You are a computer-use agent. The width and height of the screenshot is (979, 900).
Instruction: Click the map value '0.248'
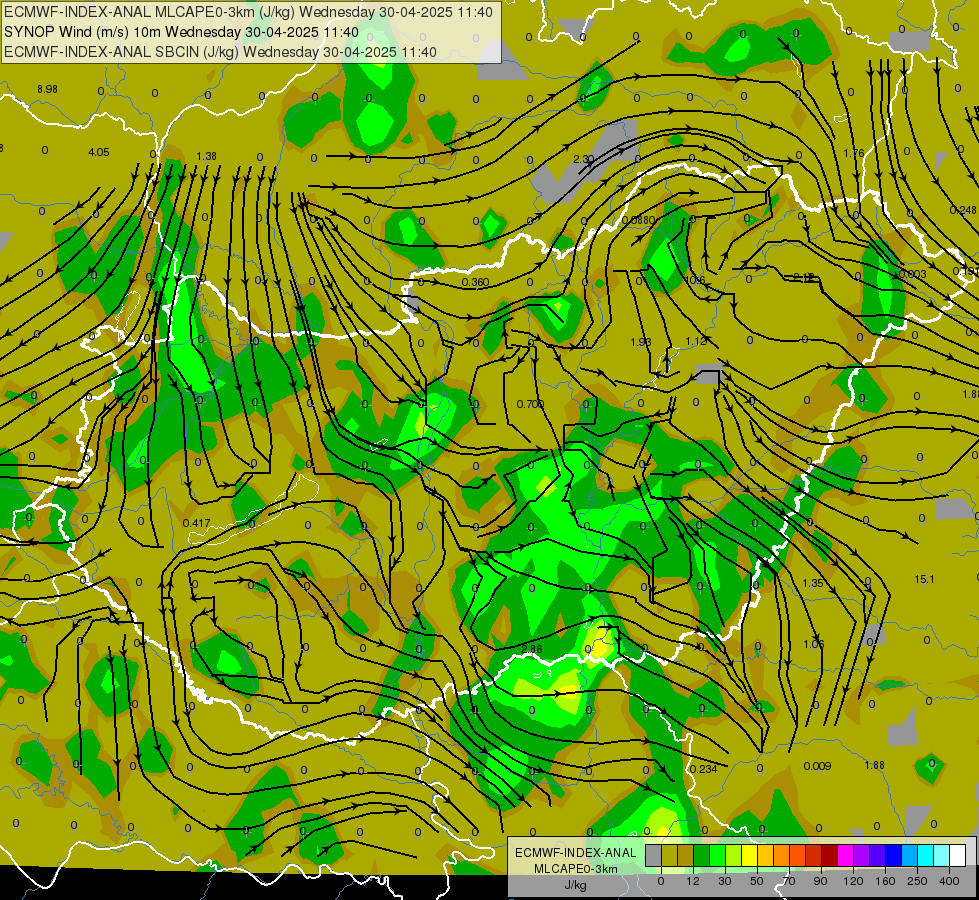point(963,210)
